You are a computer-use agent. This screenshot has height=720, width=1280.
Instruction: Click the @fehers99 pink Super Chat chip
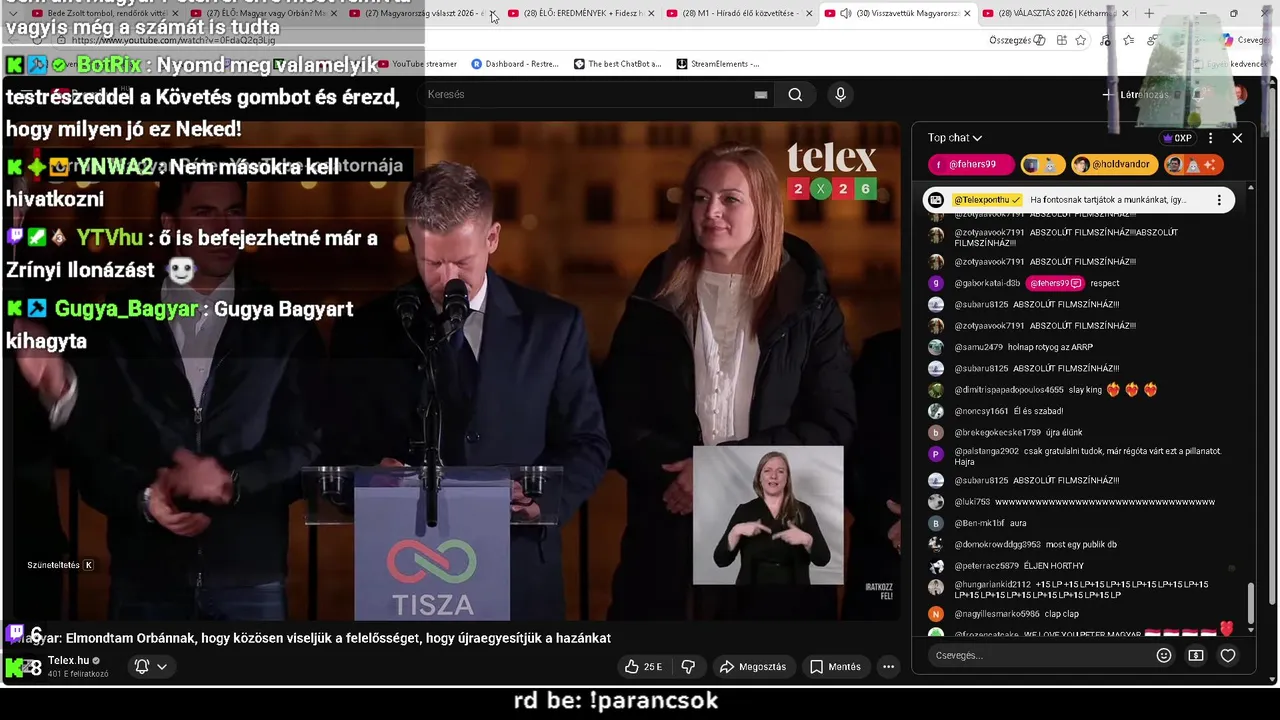click(x=971, y=165)
